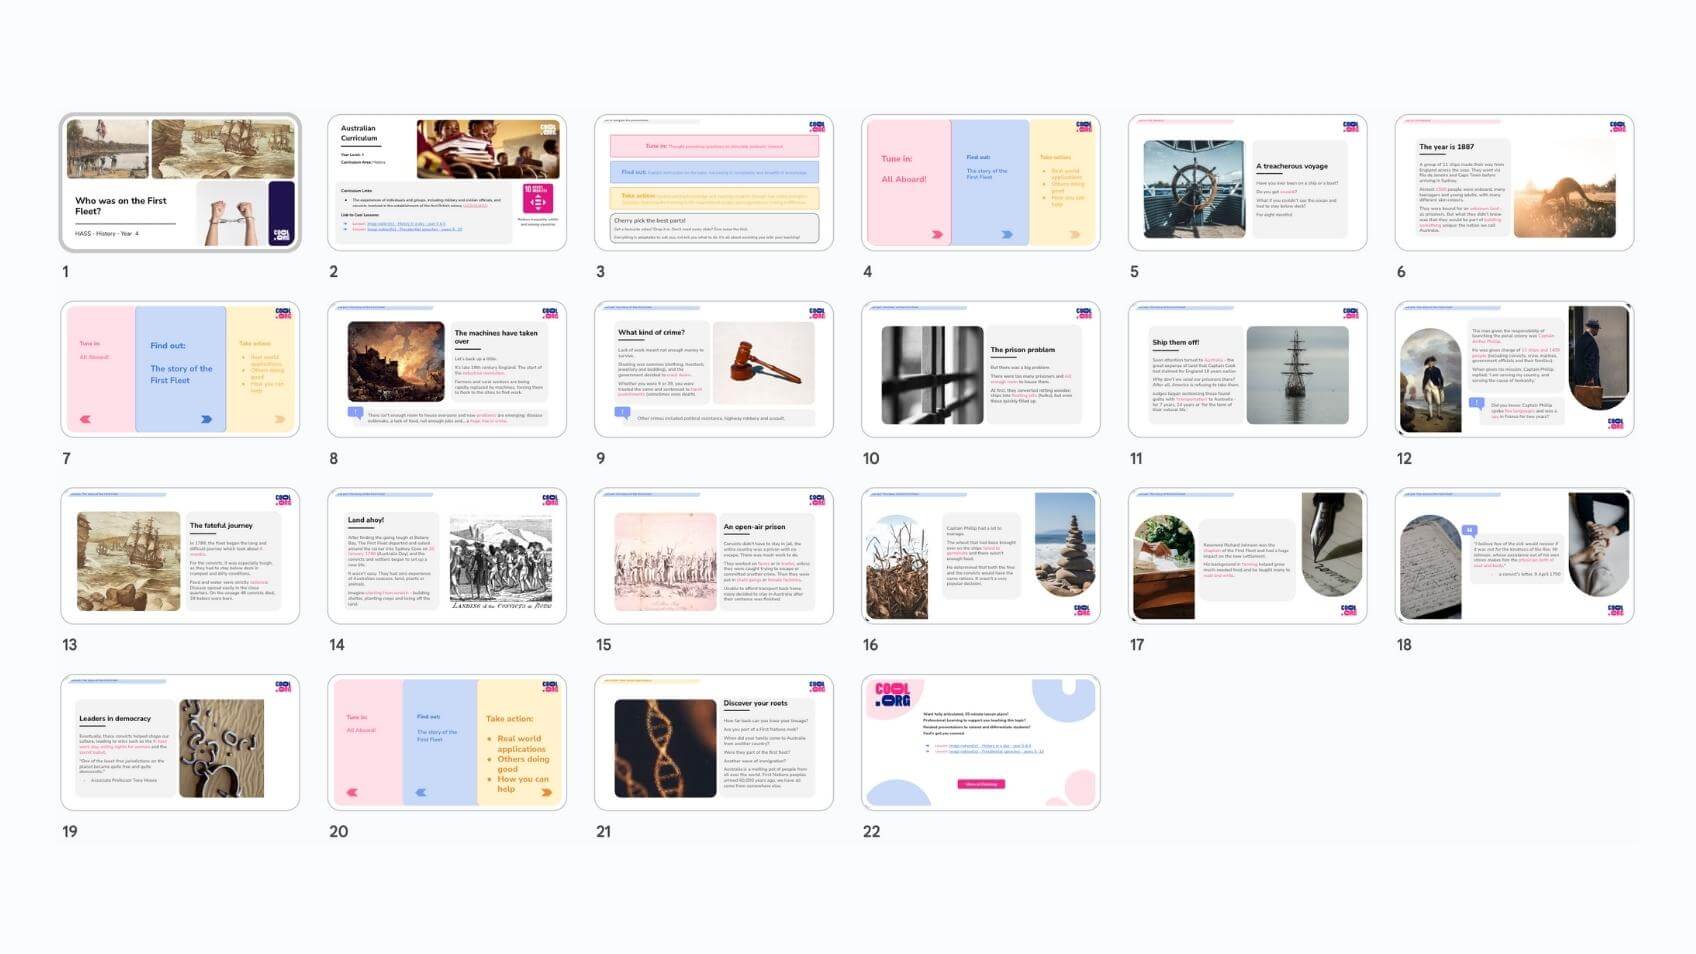The width and height of the screenshot is (1696, 954).
Task: Select the What kind of crime slide
Action: click(x=713, y=369)
